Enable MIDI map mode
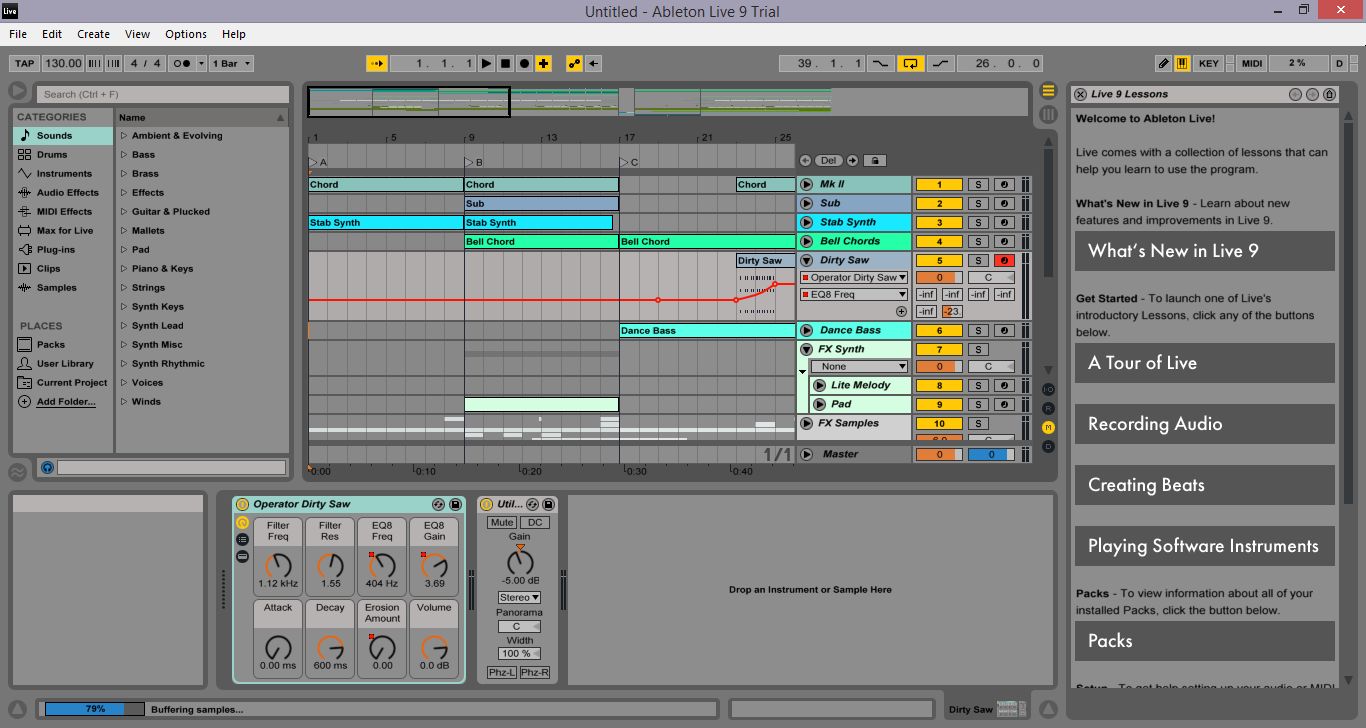The image size is (1366, 728). [1252, 63]
